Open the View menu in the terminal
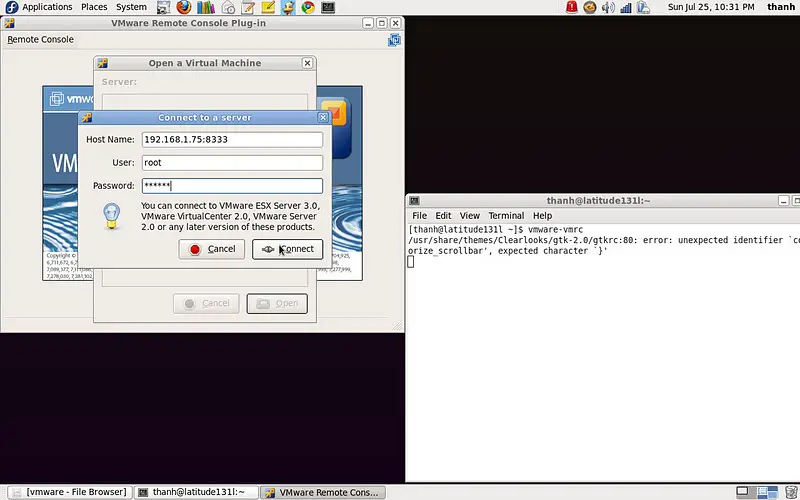 pos(469,216)
